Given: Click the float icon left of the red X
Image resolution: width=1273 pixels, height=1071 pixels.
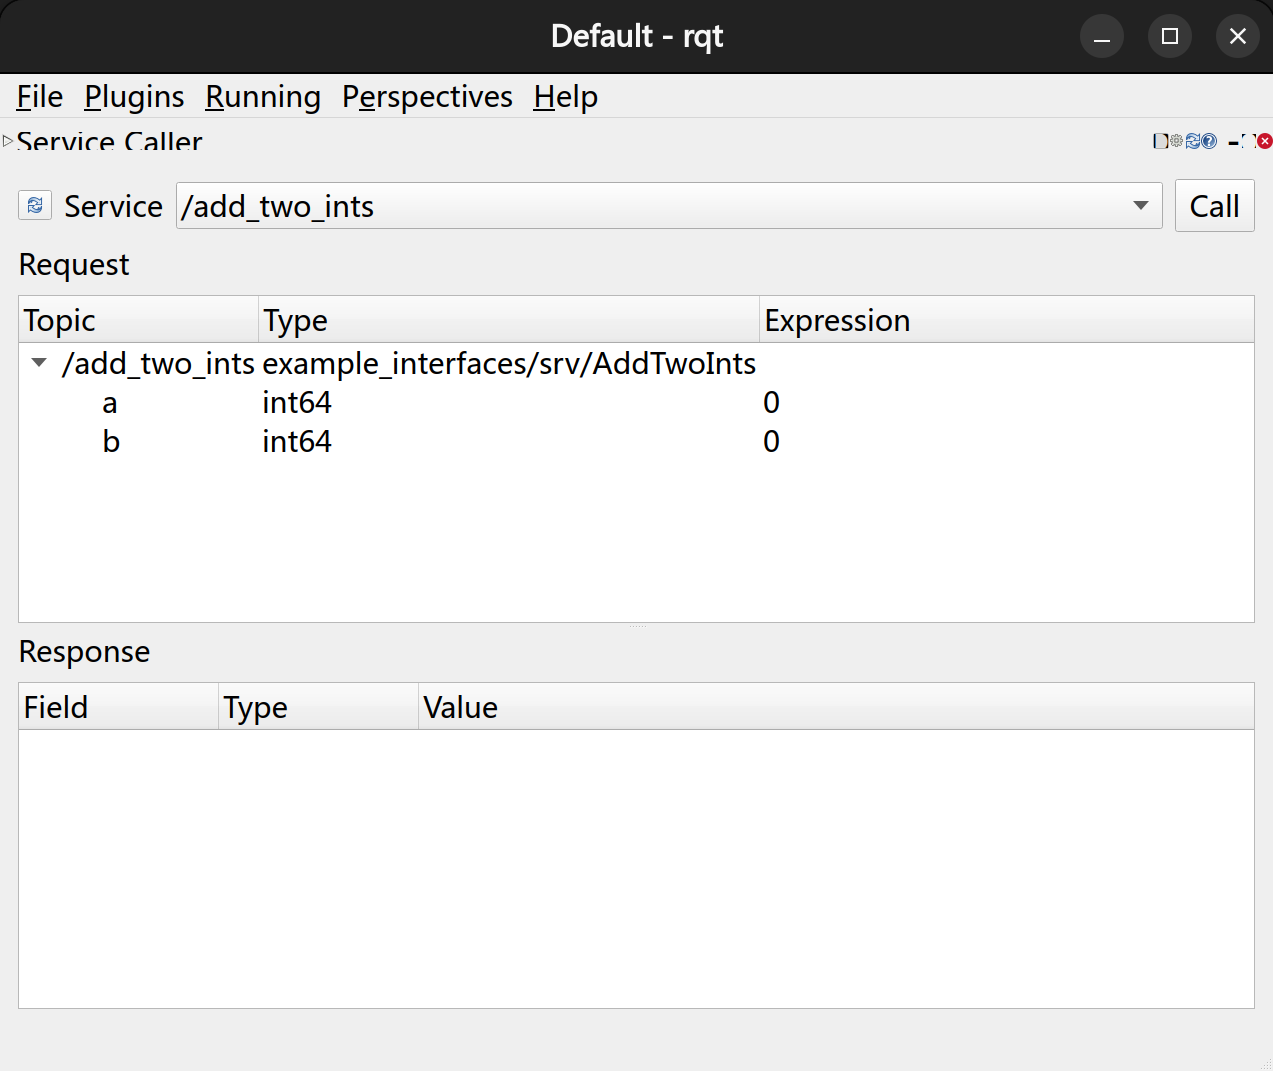Looking at the screenshot, I should 1248,141.
